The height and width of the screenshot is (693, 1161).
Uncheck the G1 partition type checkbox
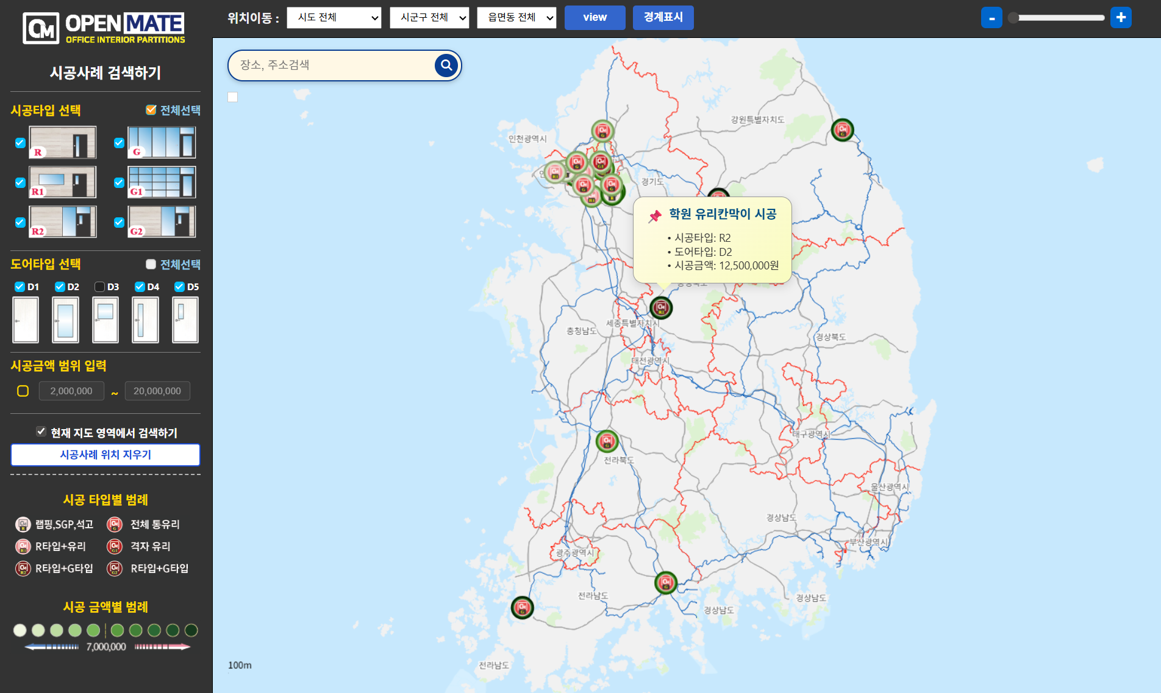tap(119, 183)
